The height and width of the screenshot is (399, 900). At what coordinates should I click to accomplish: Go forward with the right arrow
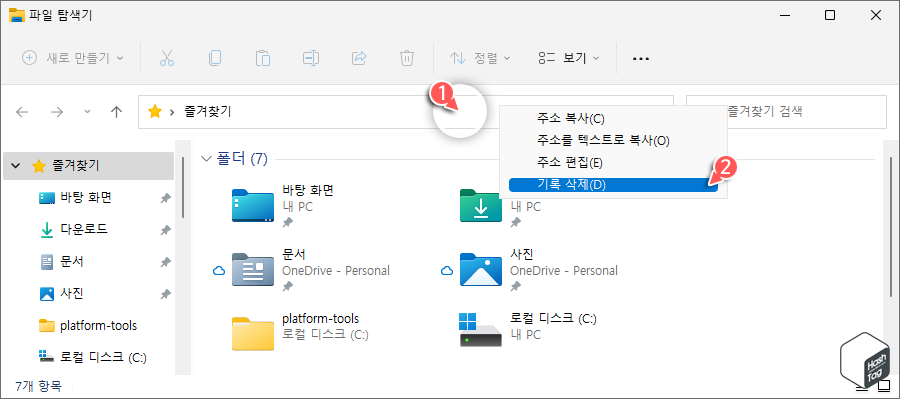point(57,112)
